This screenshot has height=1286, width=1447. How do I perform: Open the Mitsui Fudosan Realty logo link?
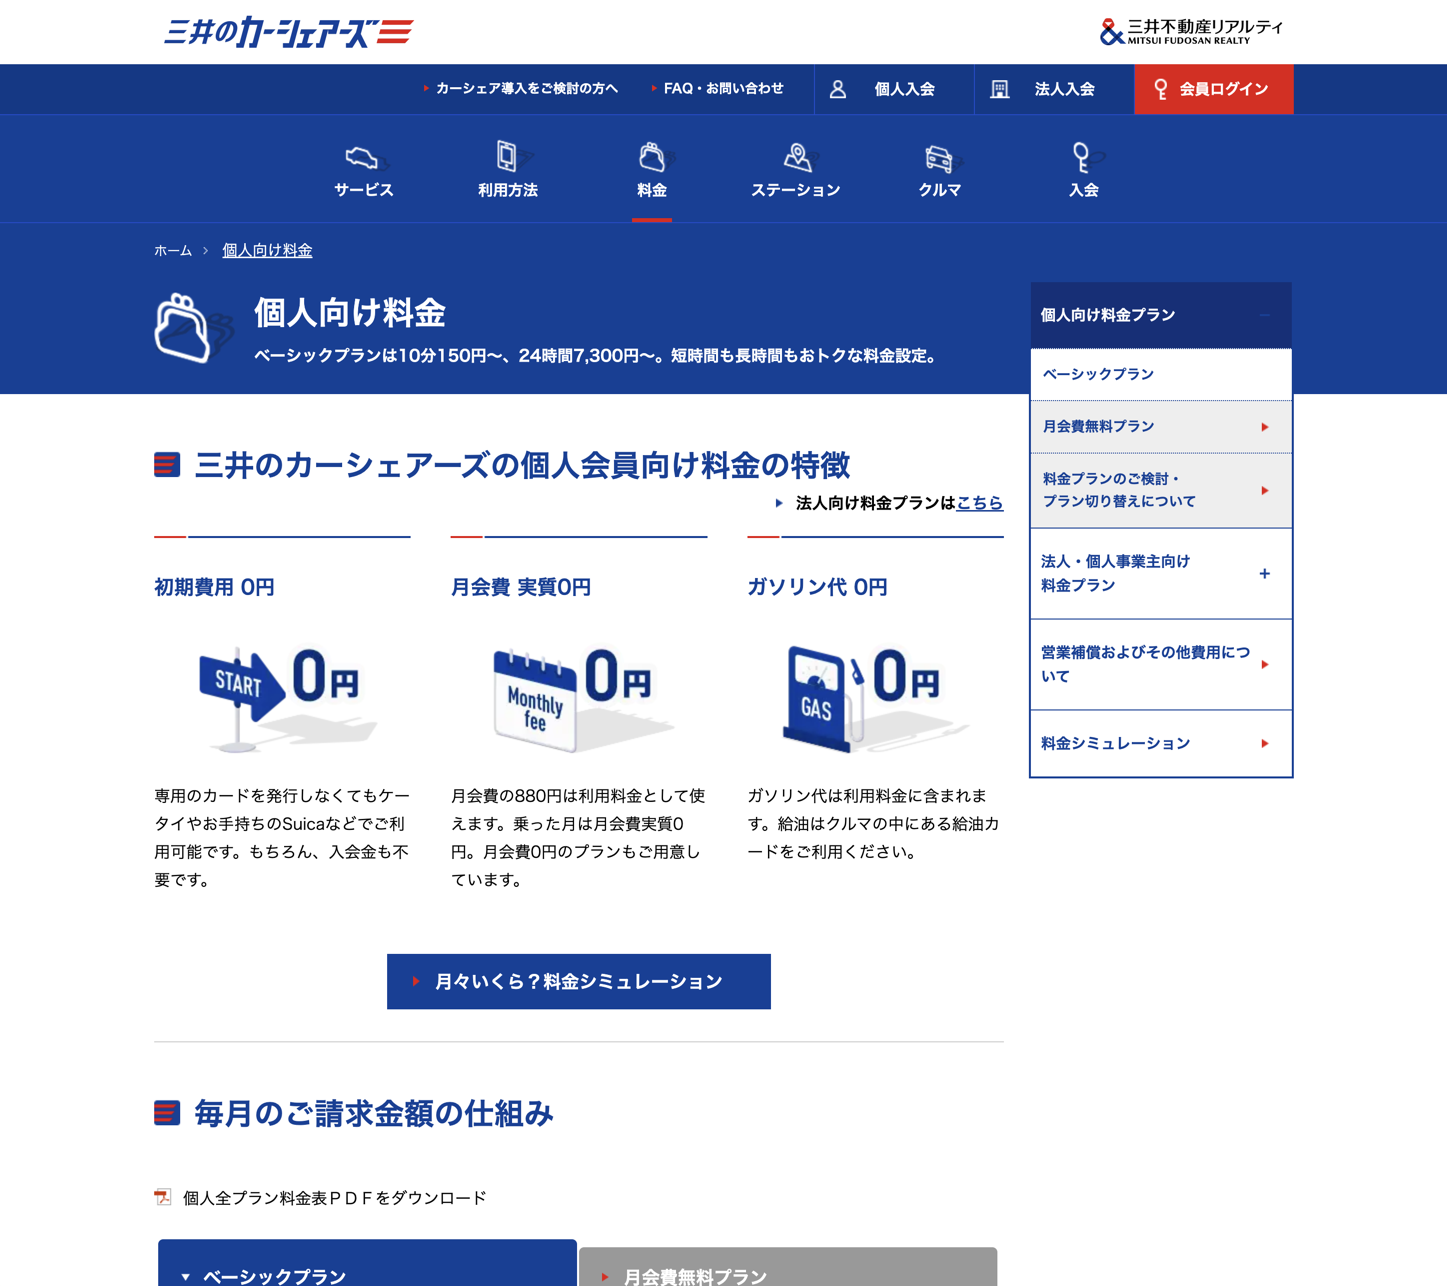[x=1191, y=32]
